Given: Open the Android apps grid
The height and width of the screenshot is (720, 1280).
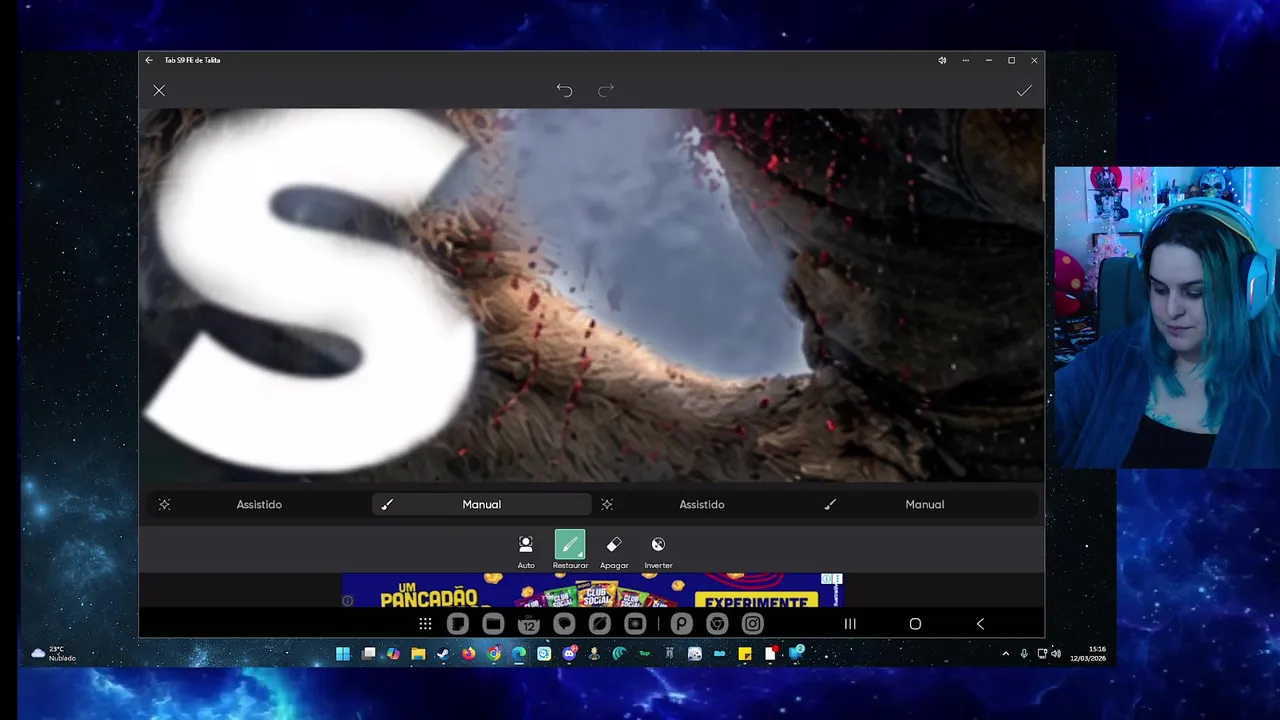Looking at the screenshot, I should 425,624.
